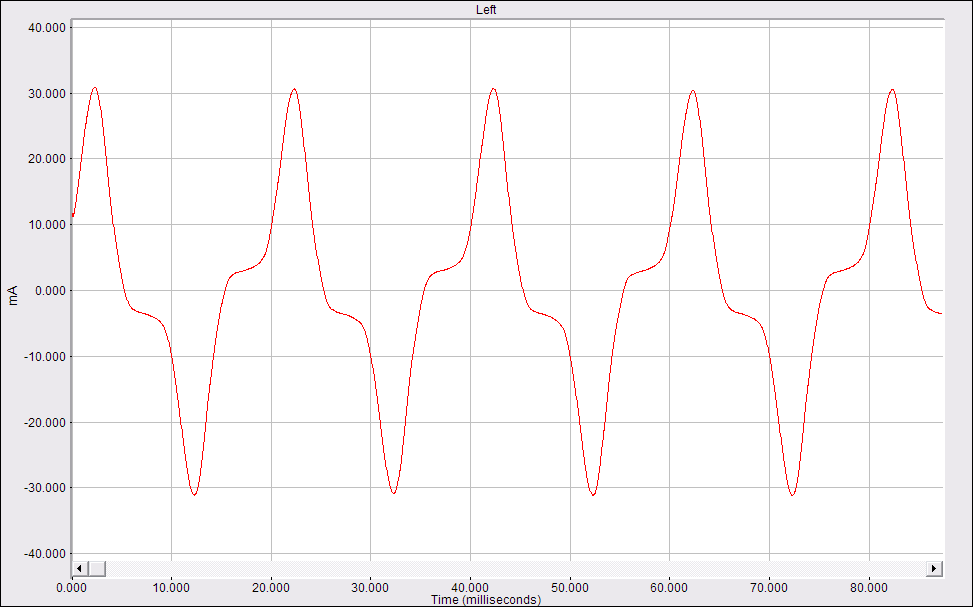Click the 30.000 y-axis value
The image size is (973, 607).
(47, 94)
